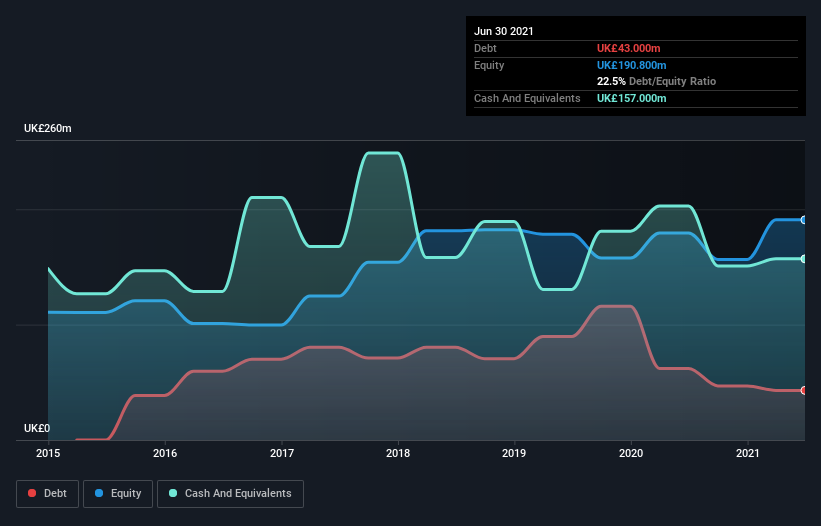Select the blue Equity endpoint marker
The image size is (821, 526).
(804, 220)
